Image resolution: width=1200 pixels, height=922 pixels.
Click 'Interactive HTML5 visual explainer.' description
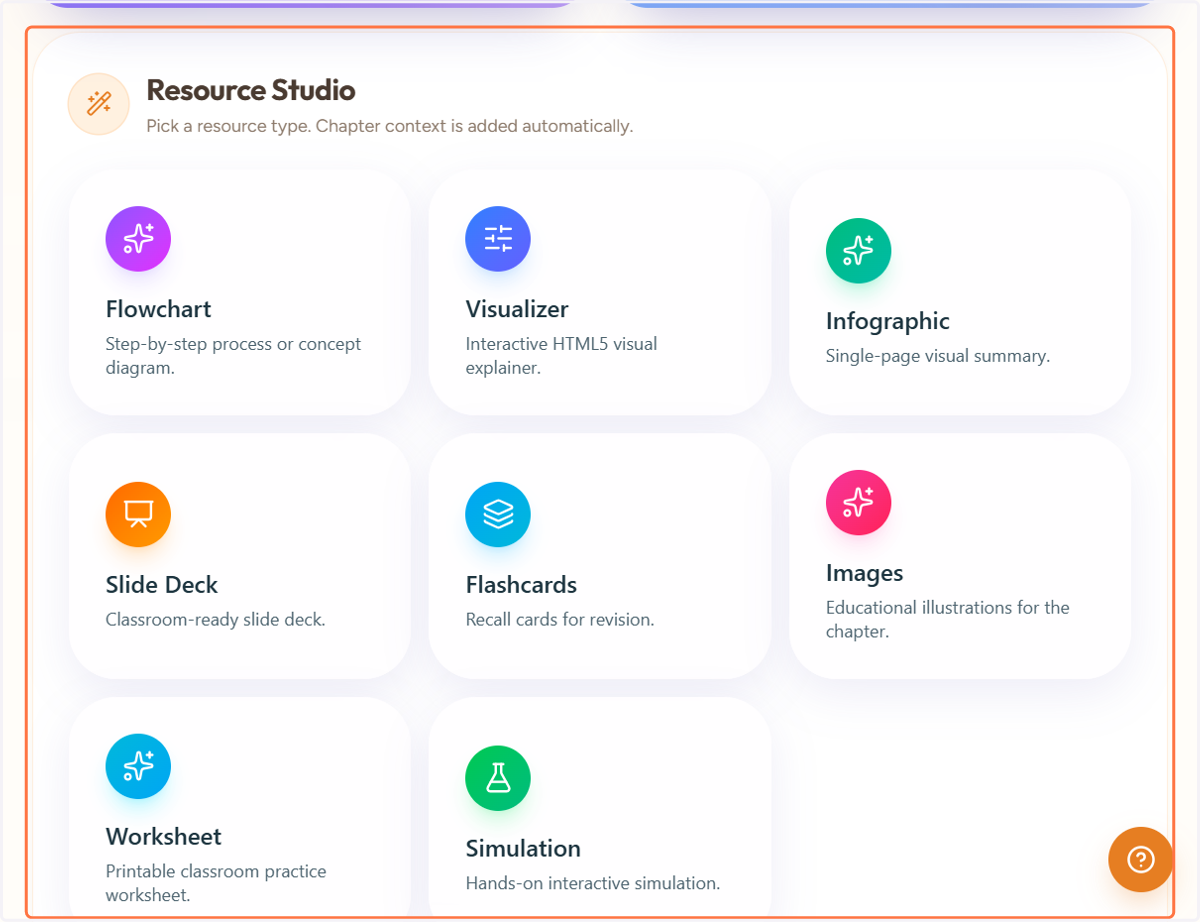click(561, 356)
